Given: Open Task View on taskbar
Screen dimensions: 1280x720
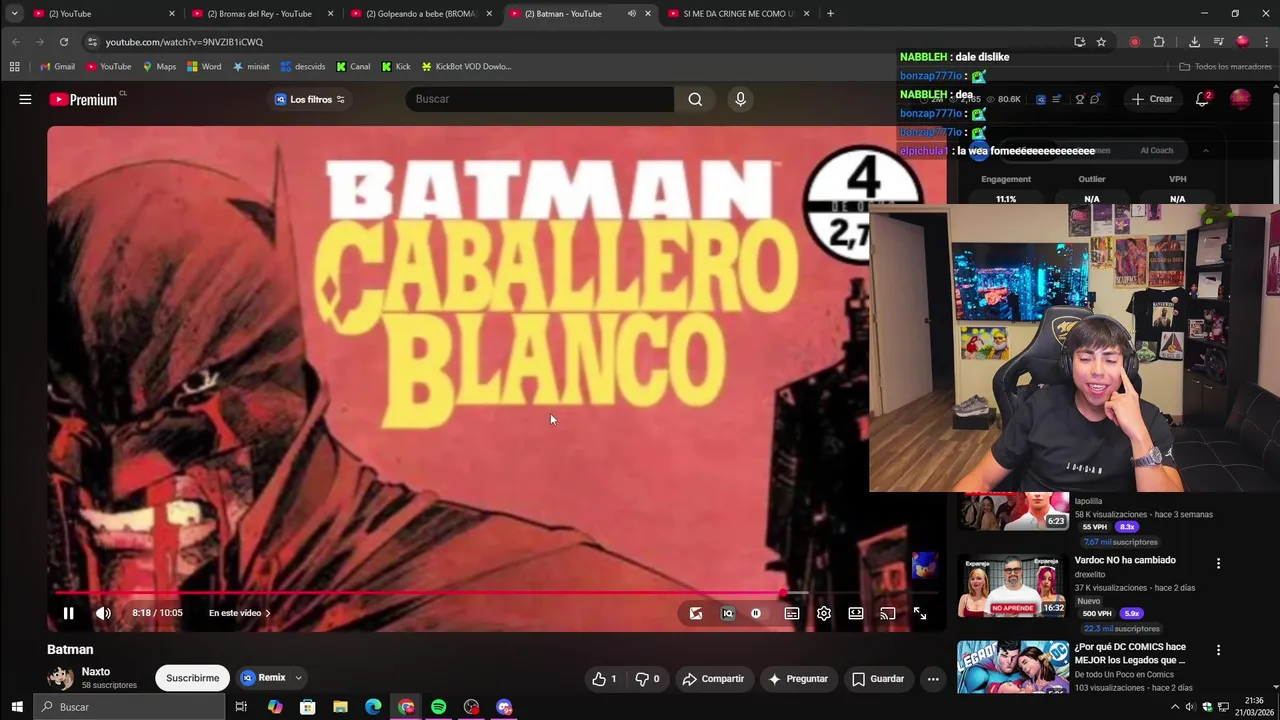Looking at the screenshot, I should (x=241, y=707).
